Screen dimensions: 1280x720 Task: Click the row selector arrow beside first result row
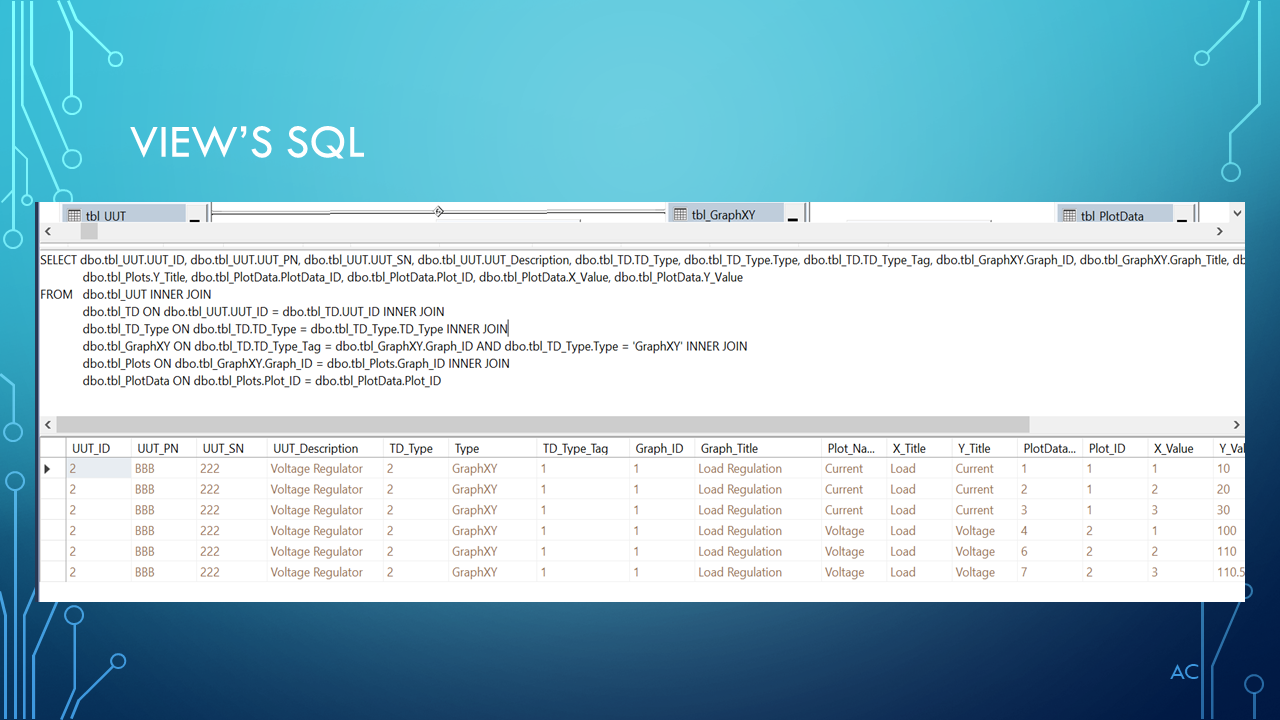[x=46, y=468]
